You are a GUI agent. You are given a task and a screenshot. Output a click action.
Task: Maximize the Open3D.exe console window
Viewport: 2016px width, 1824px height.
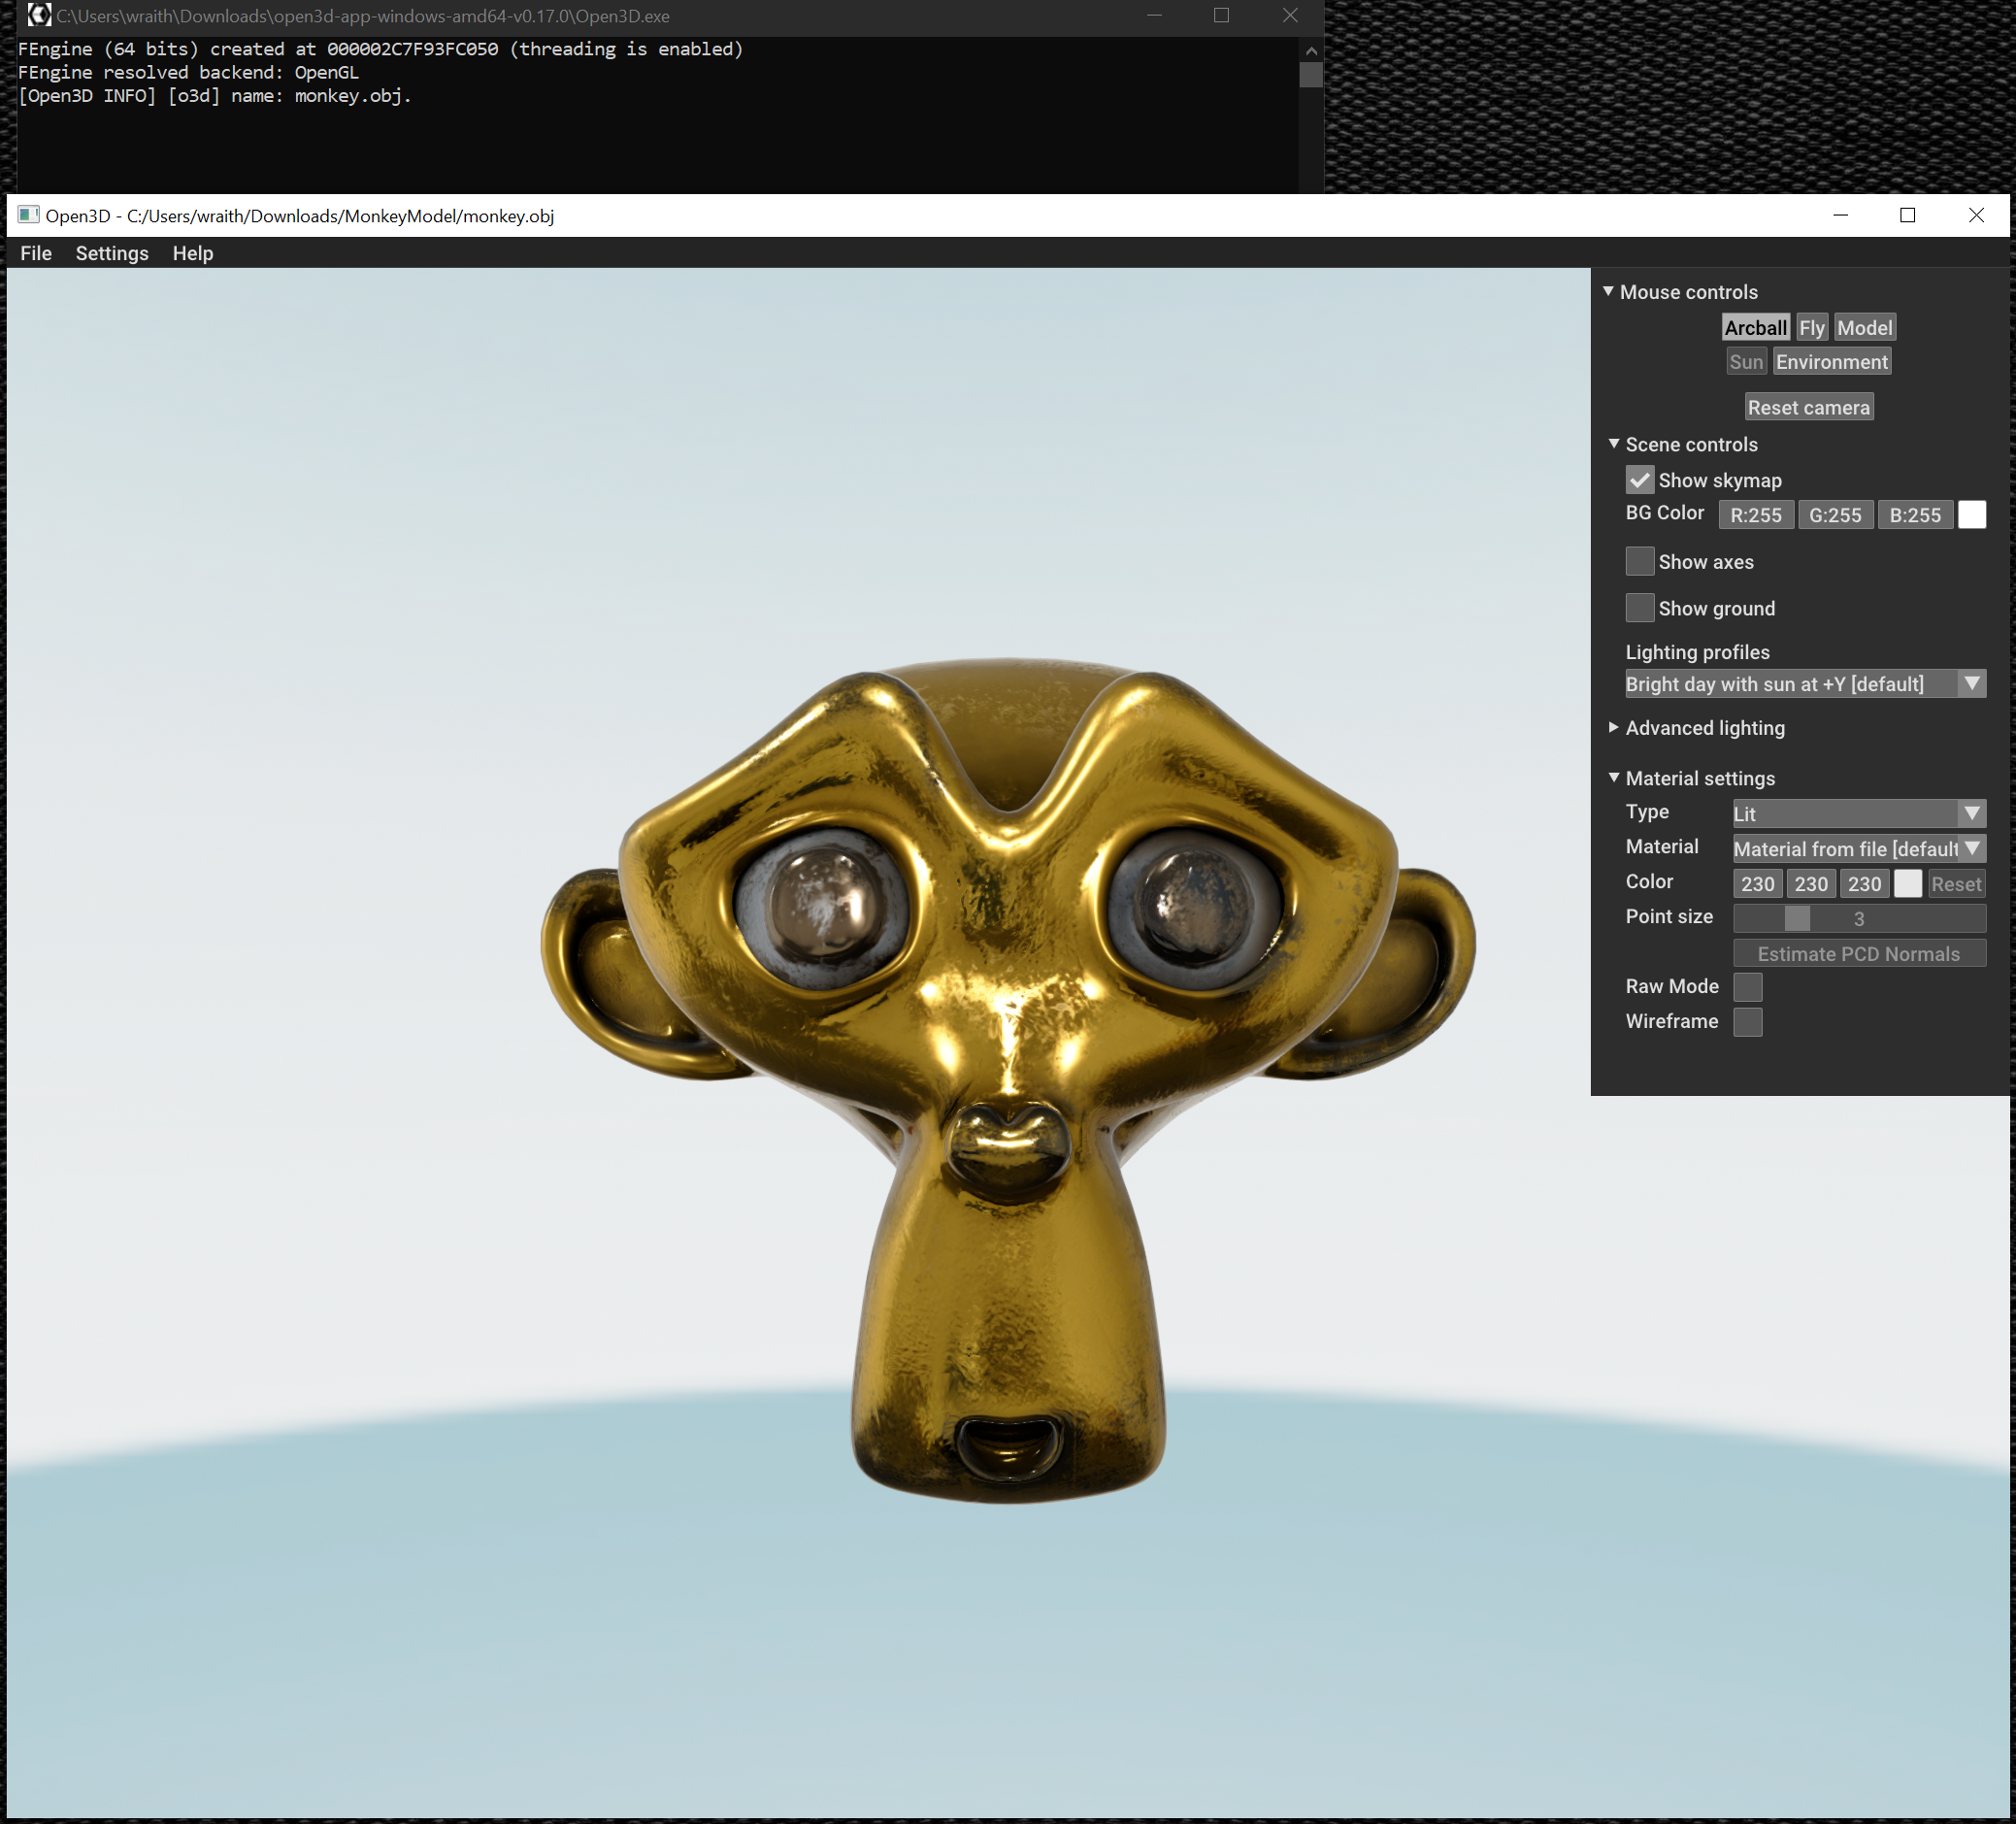coord(1221,15)
